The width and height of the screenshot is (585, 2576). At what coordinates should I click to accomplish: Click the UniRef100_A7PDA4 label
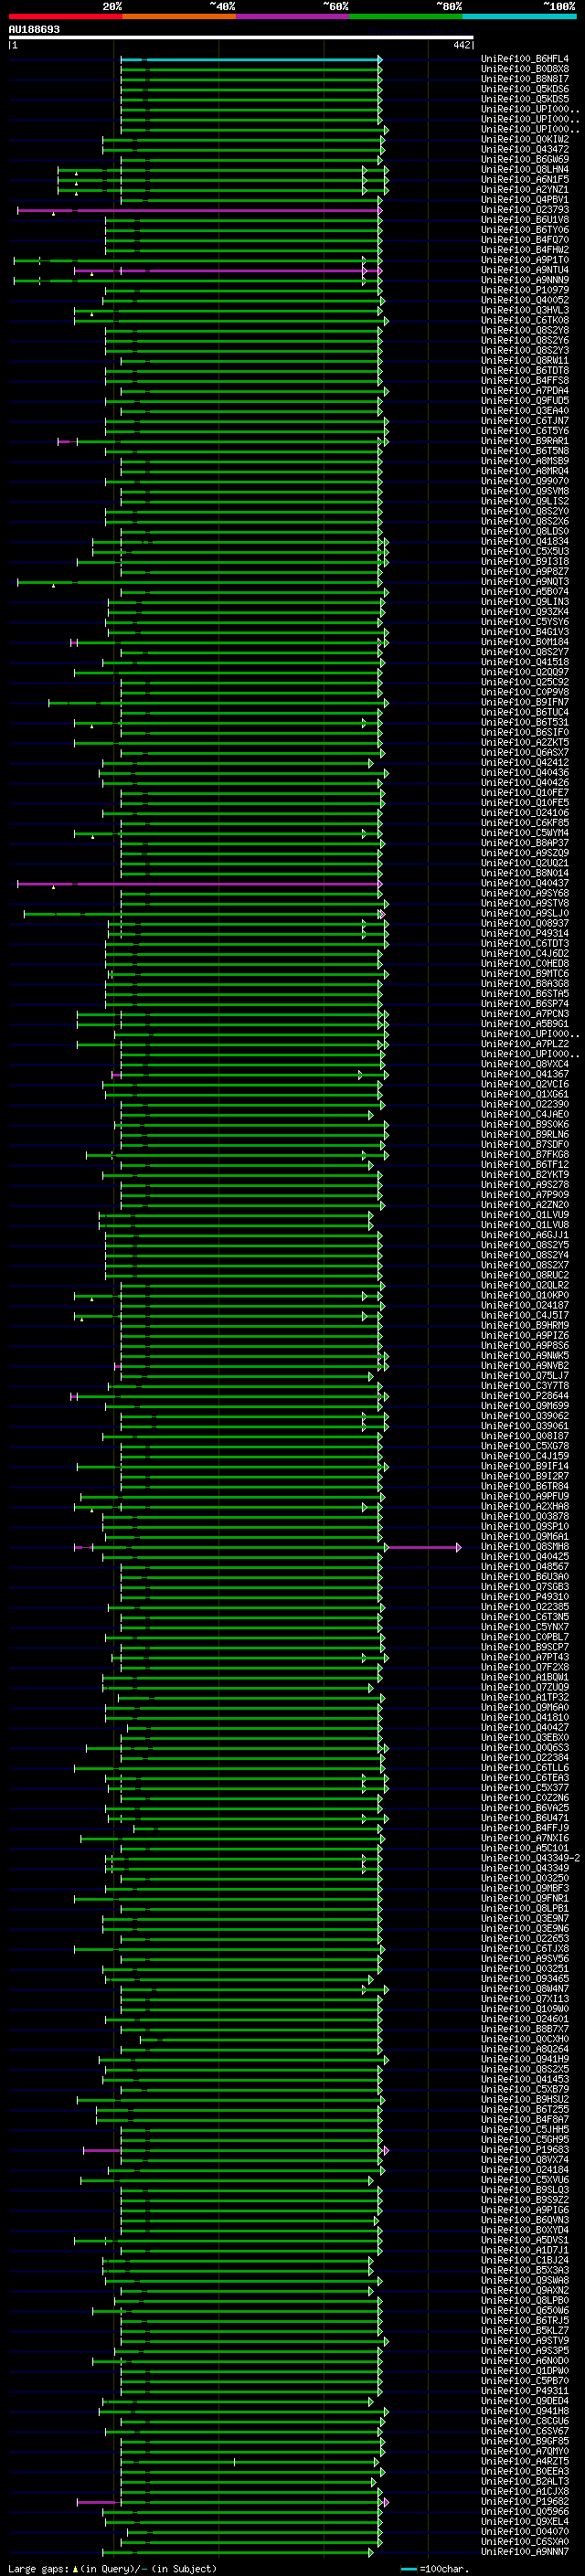click(524, 391)
